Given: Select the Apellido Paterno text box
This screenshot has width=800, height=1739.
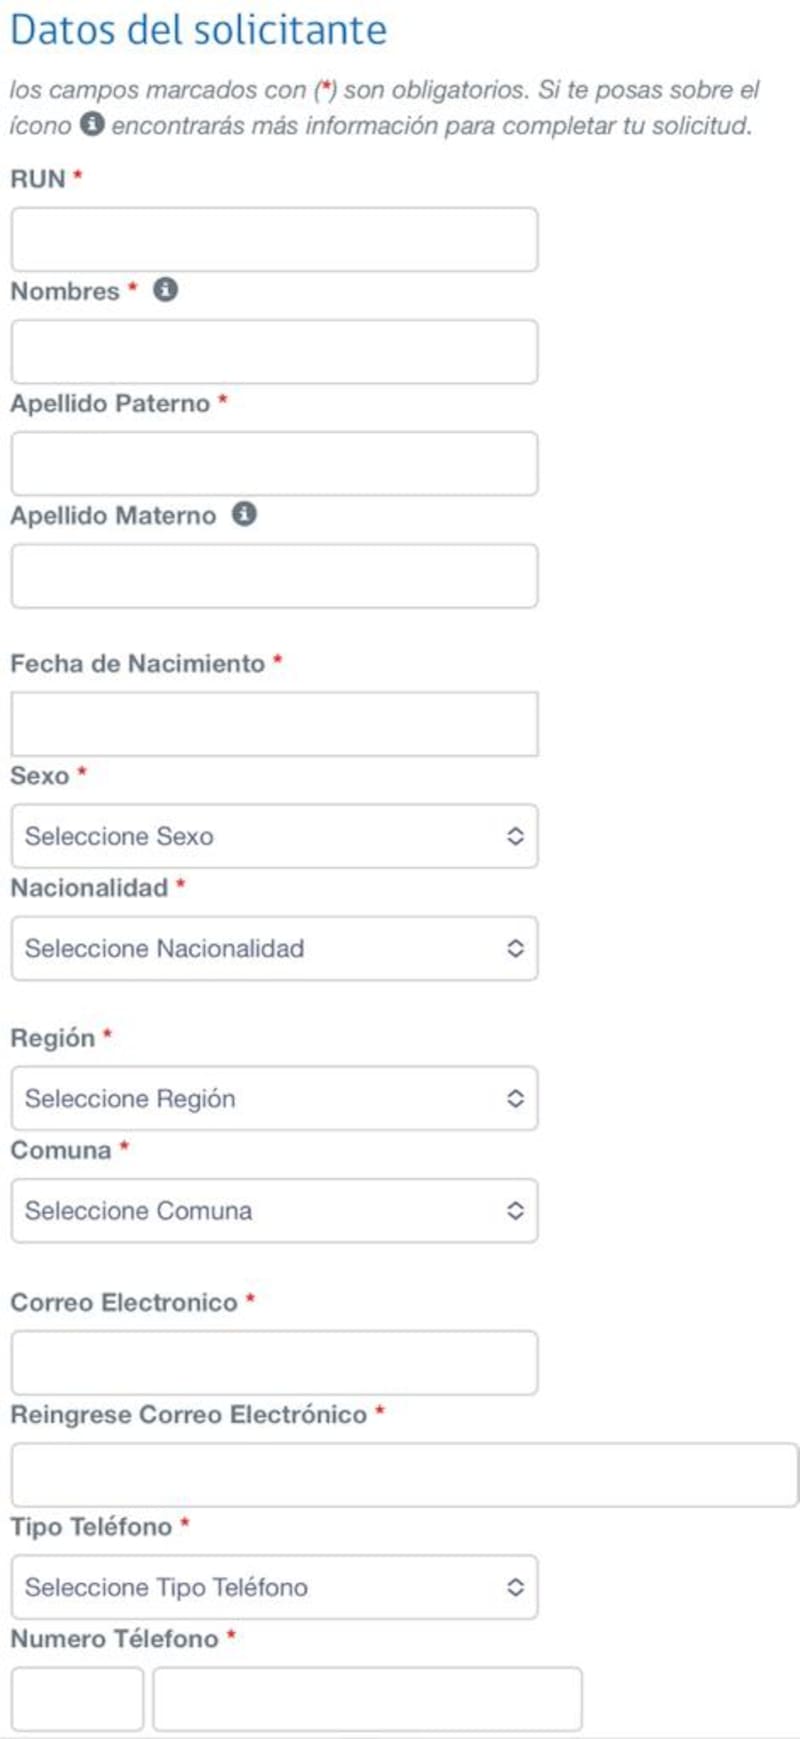Looking at the screenshot, I should pyautogui.click(x=274, y=464).
